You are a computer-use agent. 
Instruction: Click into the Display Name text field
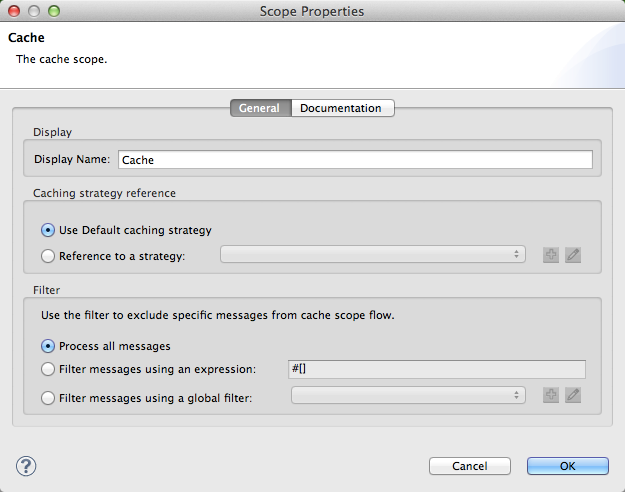tap(355, 159)
